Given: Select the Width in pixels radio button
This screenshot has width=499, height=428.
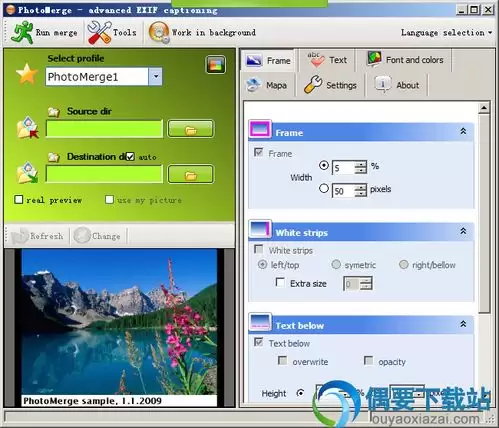Looking at the screenshot, I should click(x=324, y=189).
